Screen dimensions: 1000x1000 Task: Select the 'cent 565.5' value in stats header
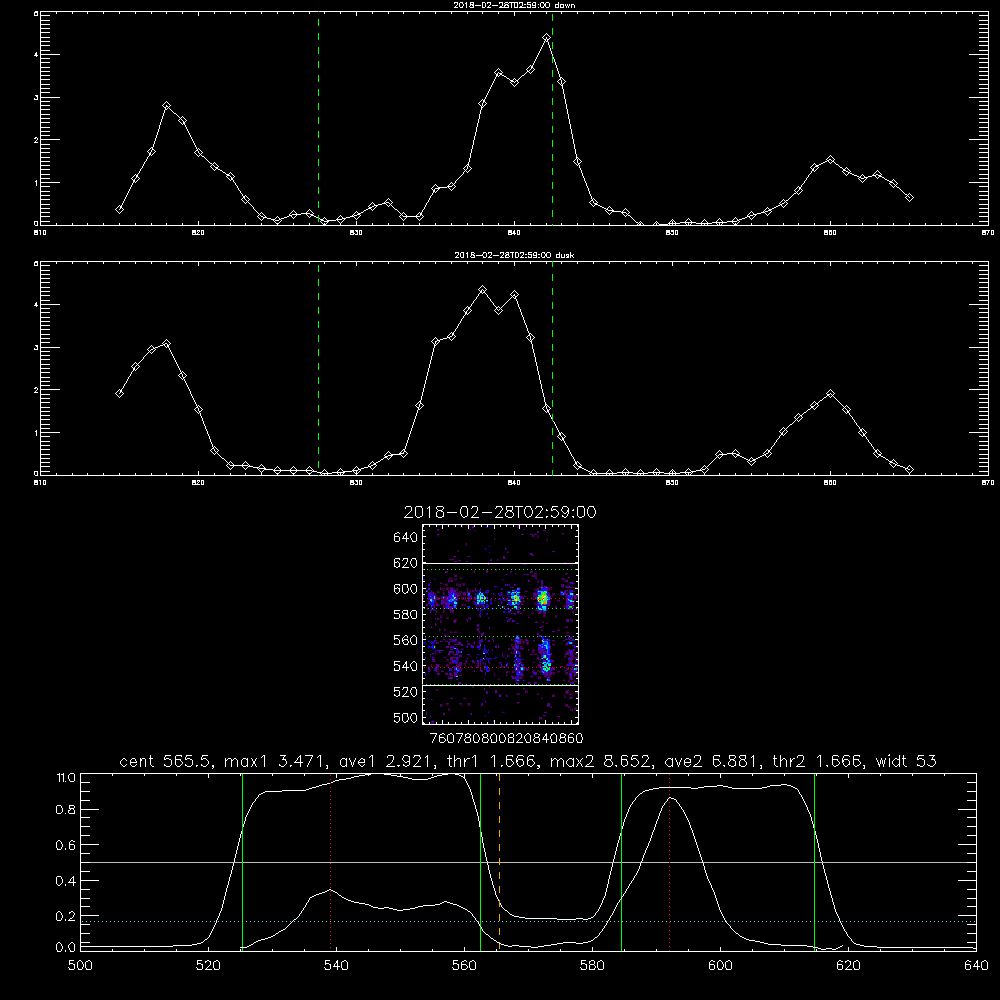166,761
